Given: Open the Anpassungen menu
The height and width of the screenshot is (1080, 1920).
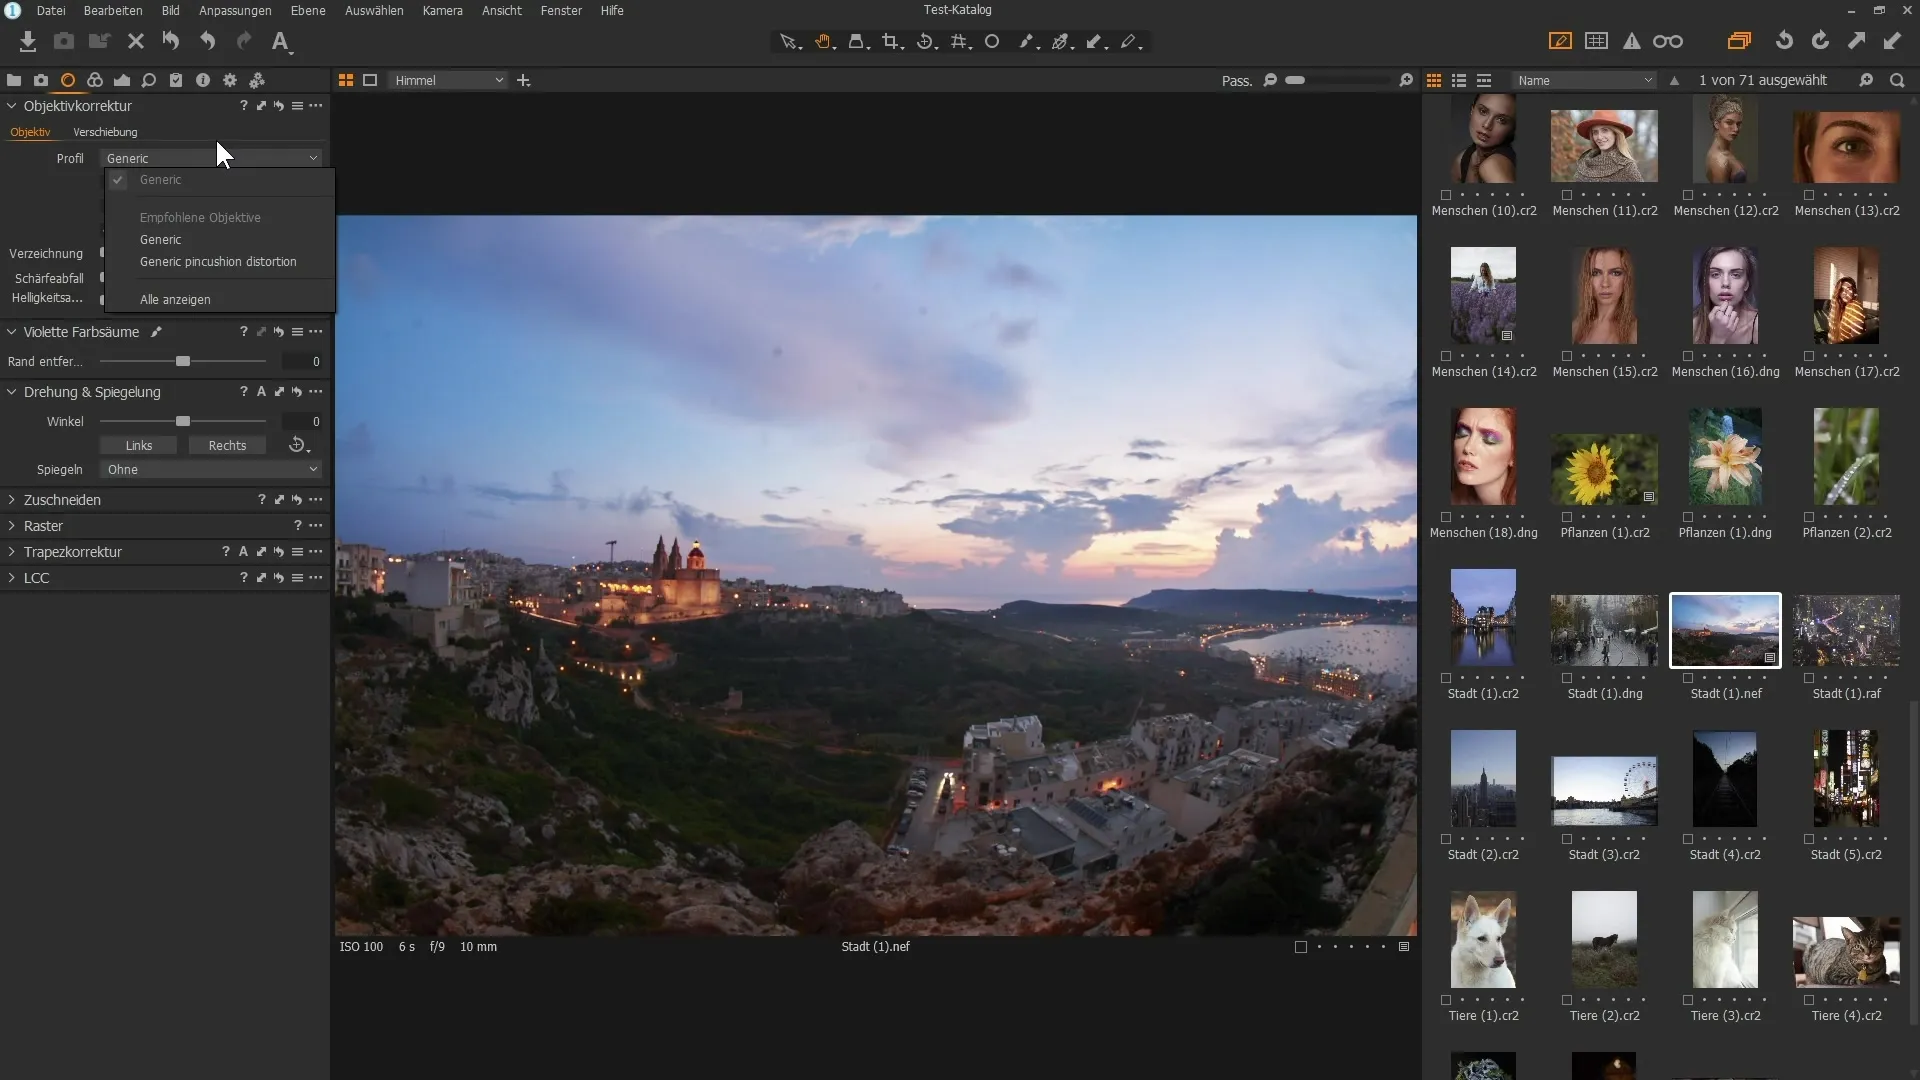Looking at the screenshot, I should point(235,10).
